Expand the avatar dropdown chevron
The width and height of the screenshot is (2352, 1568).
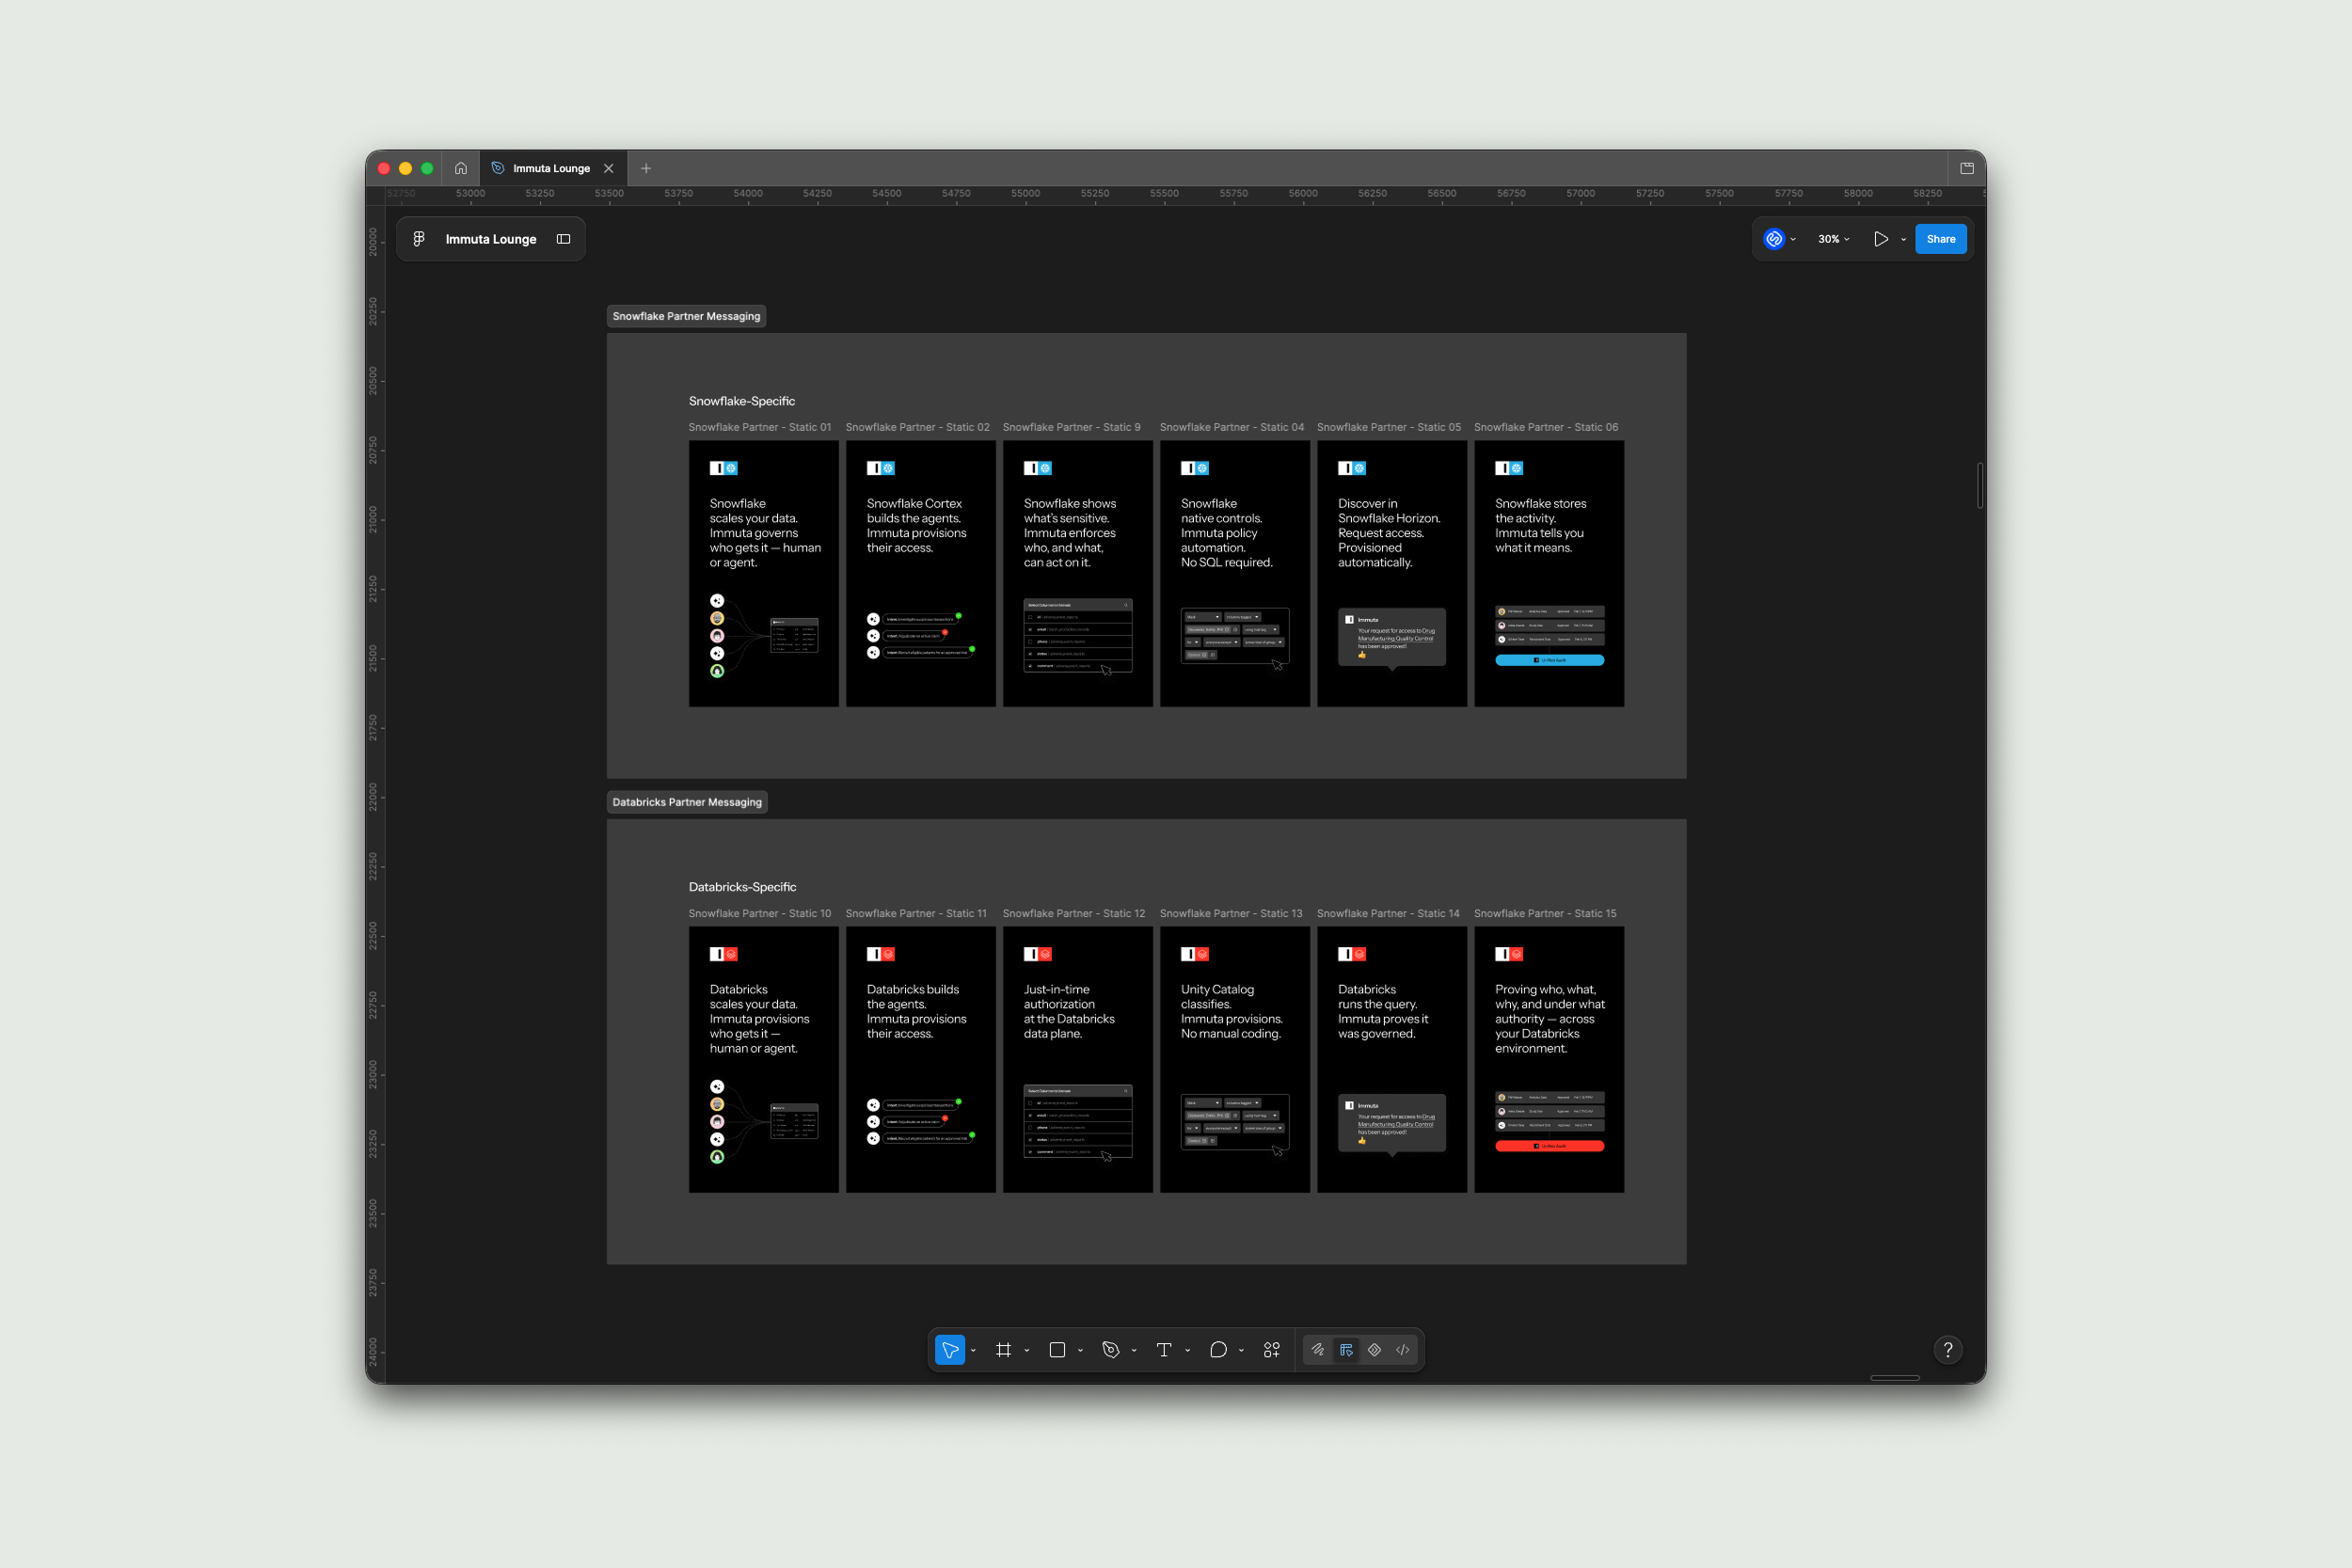click(1794, 239)
